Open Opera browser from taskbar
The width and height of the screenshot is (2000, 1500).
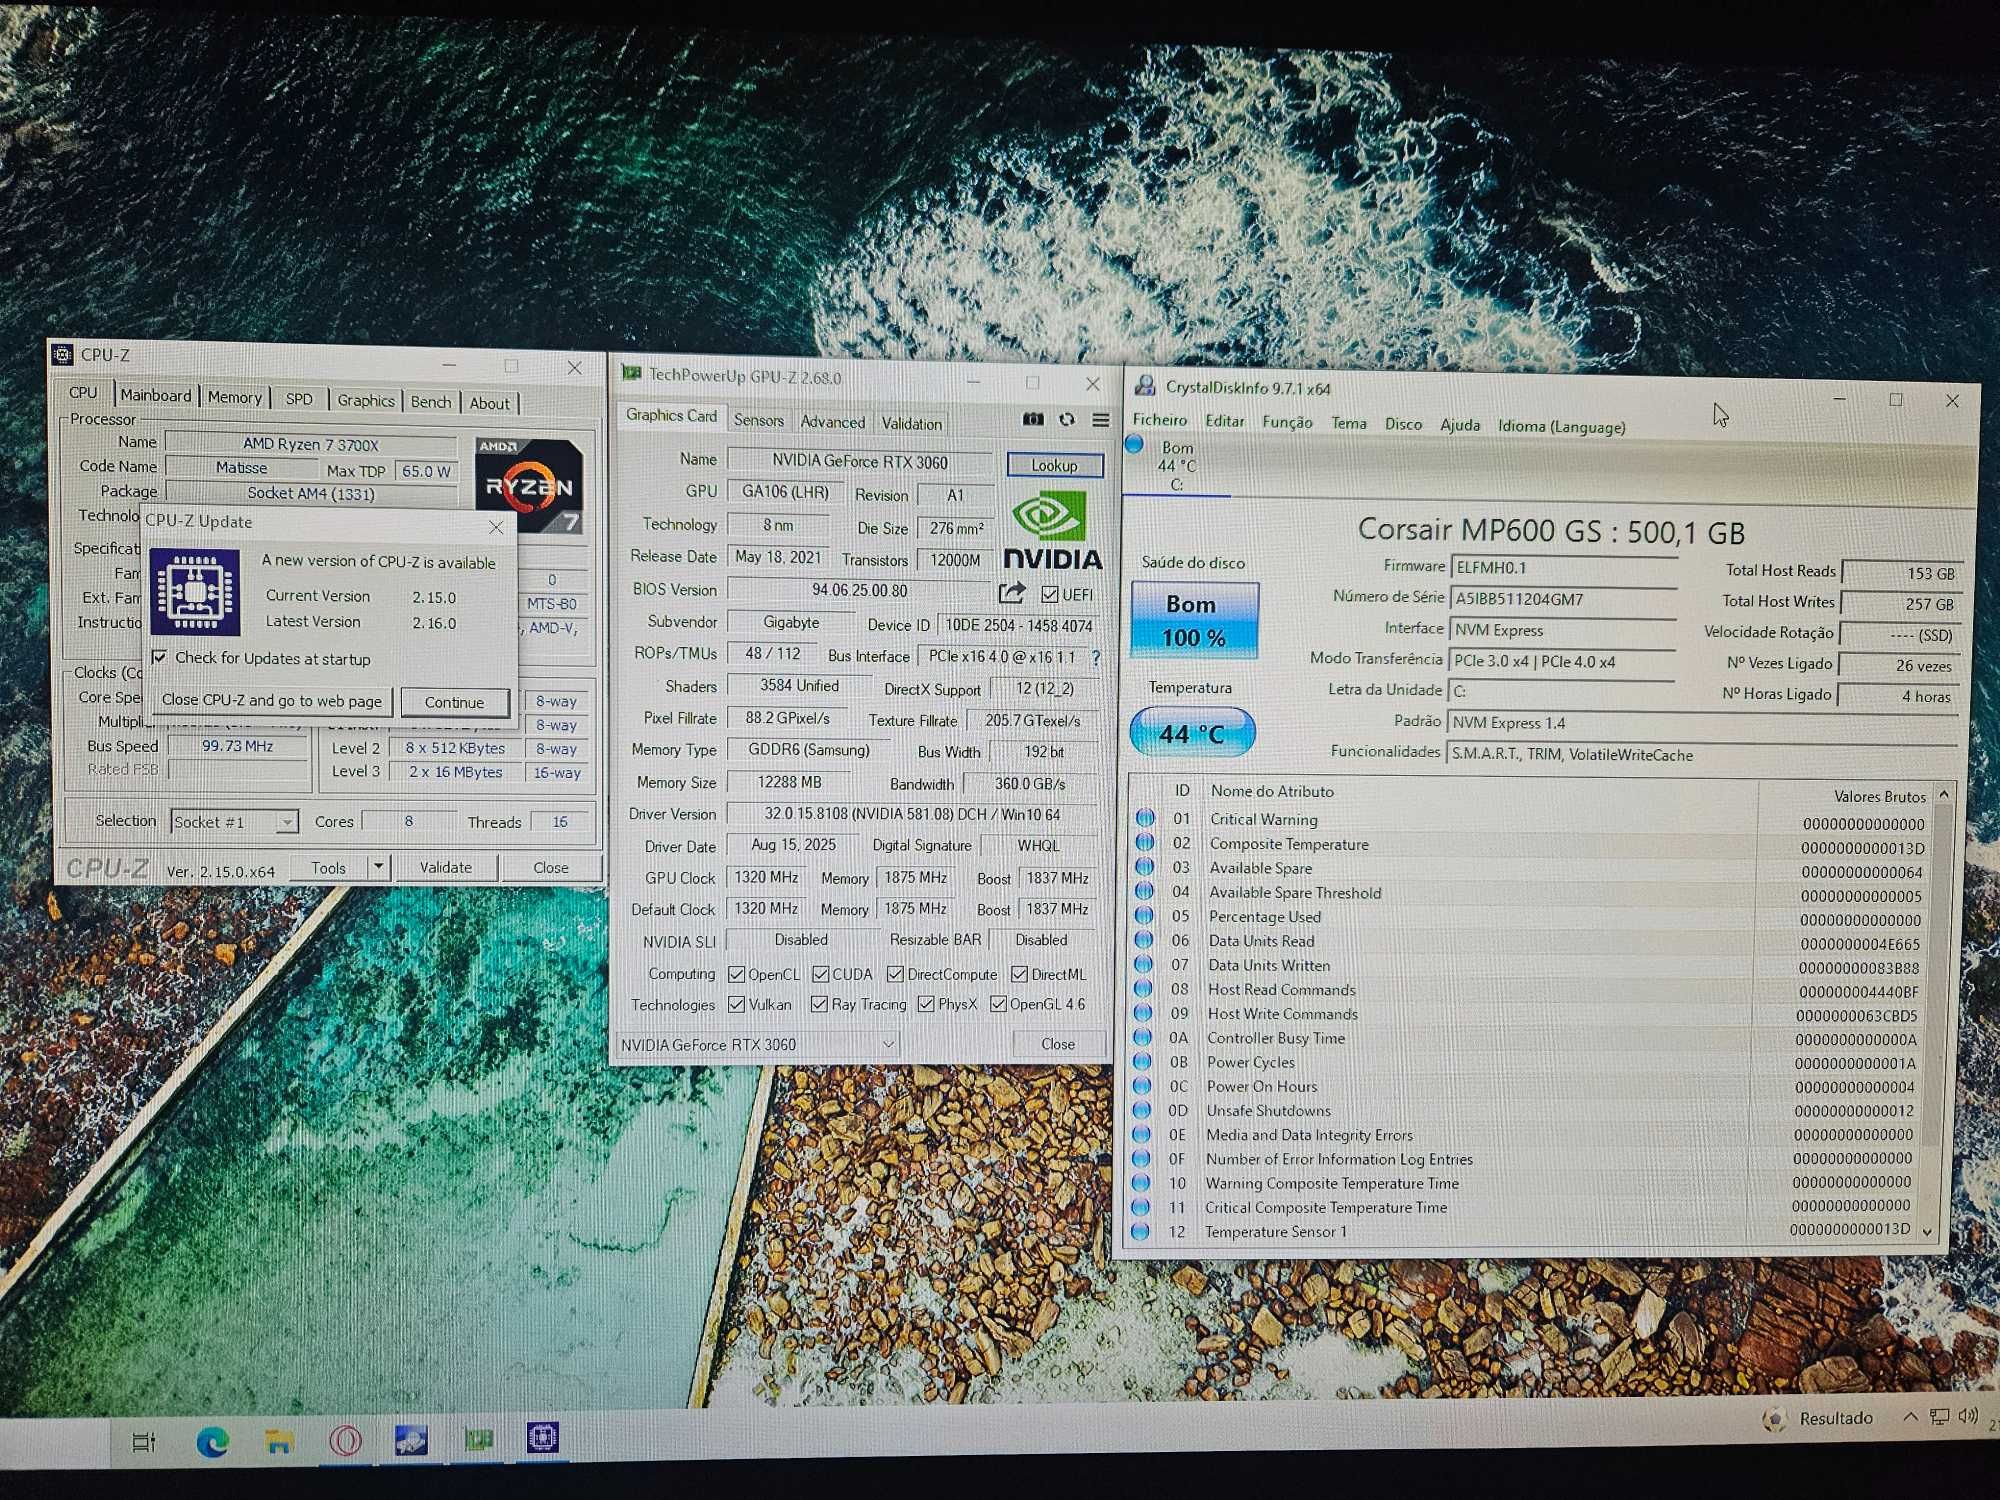click(x=345, y=1440)
